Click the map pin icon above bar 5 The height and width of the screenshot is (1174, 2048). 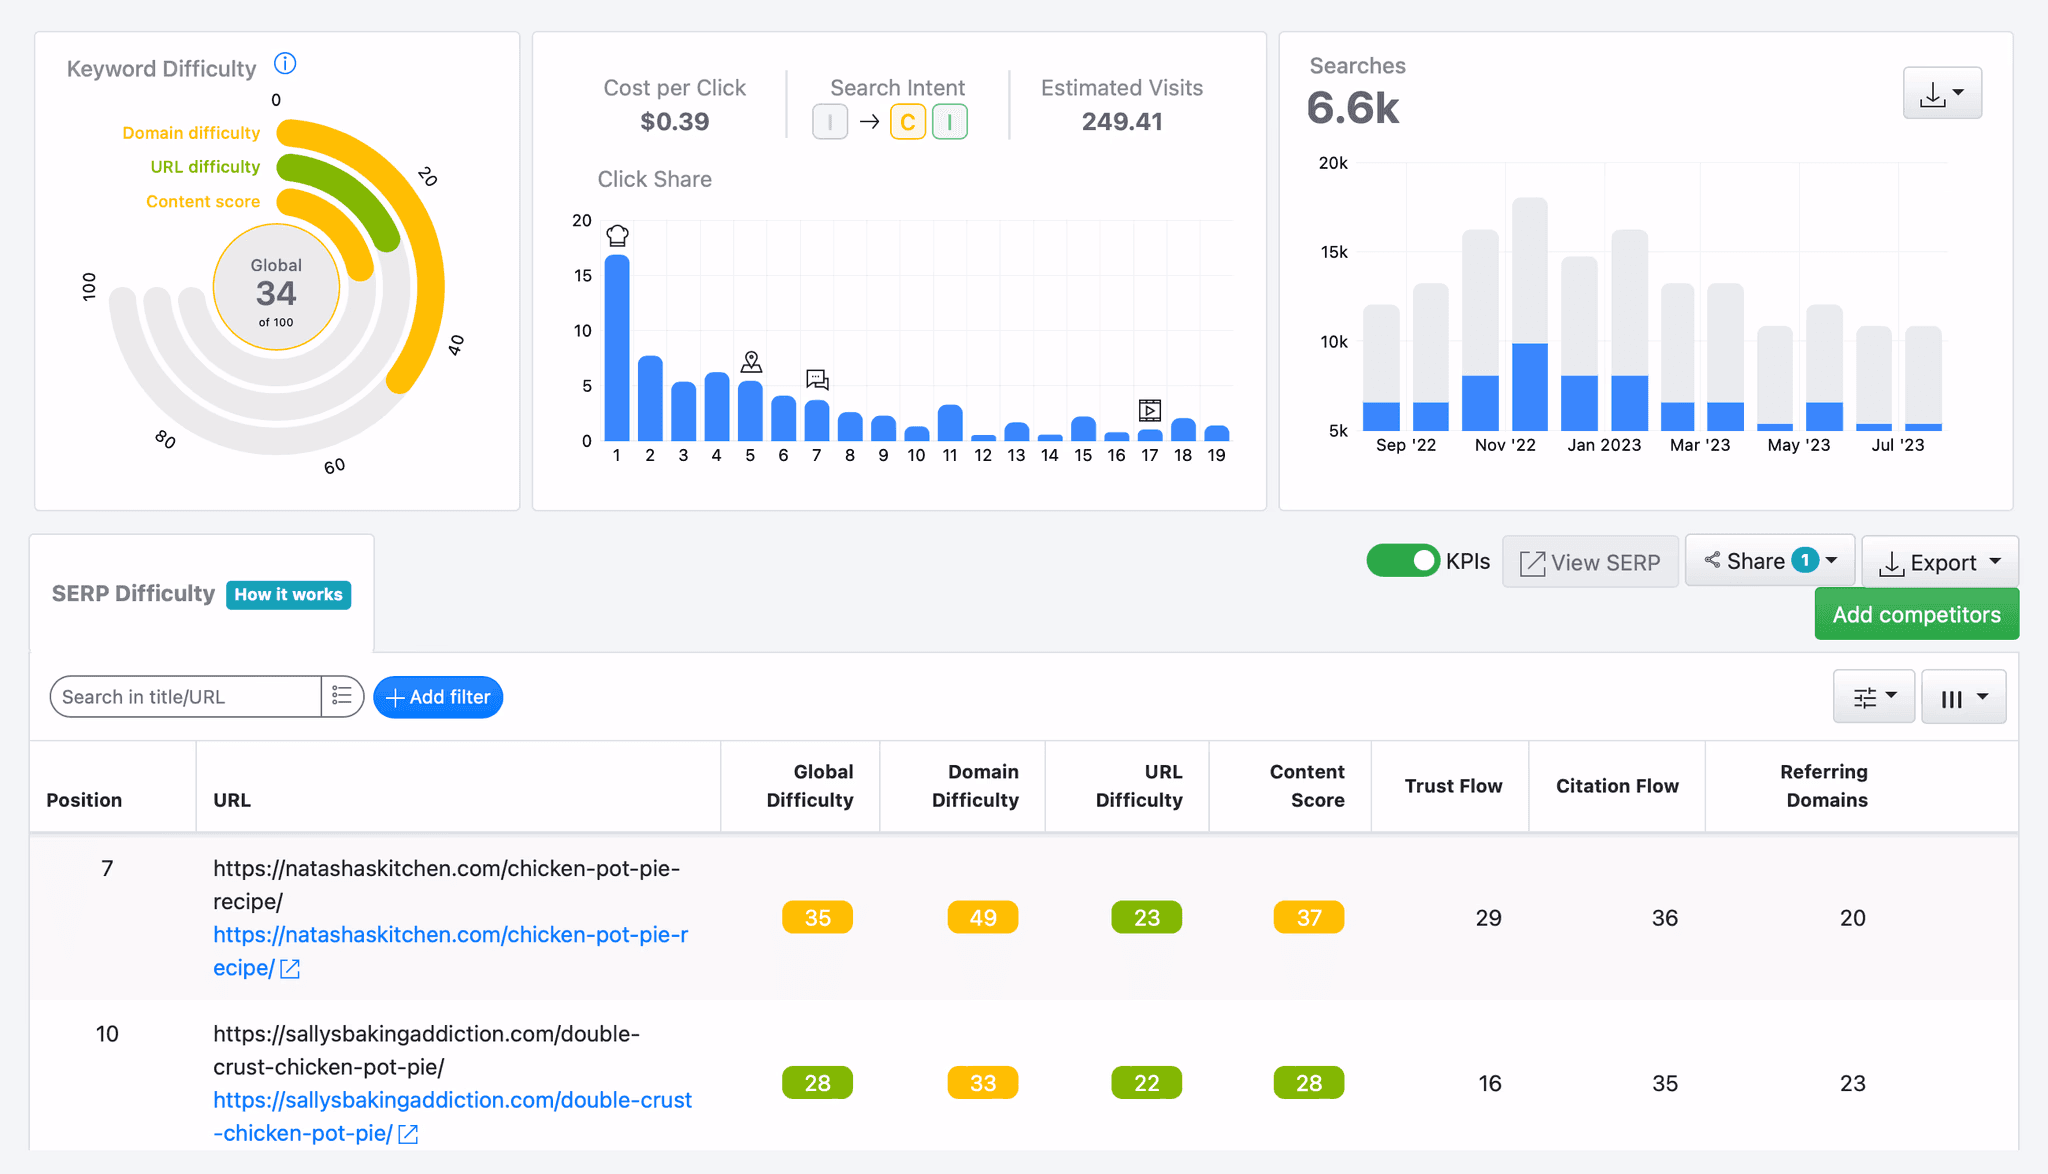click(x=751, y=361)
